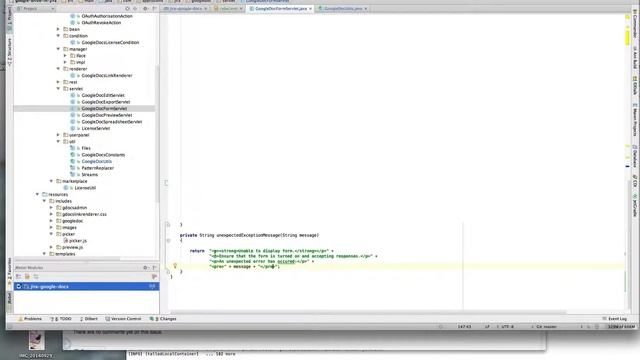Expand the rest package folder
The image size is (640, 360).
58,82
